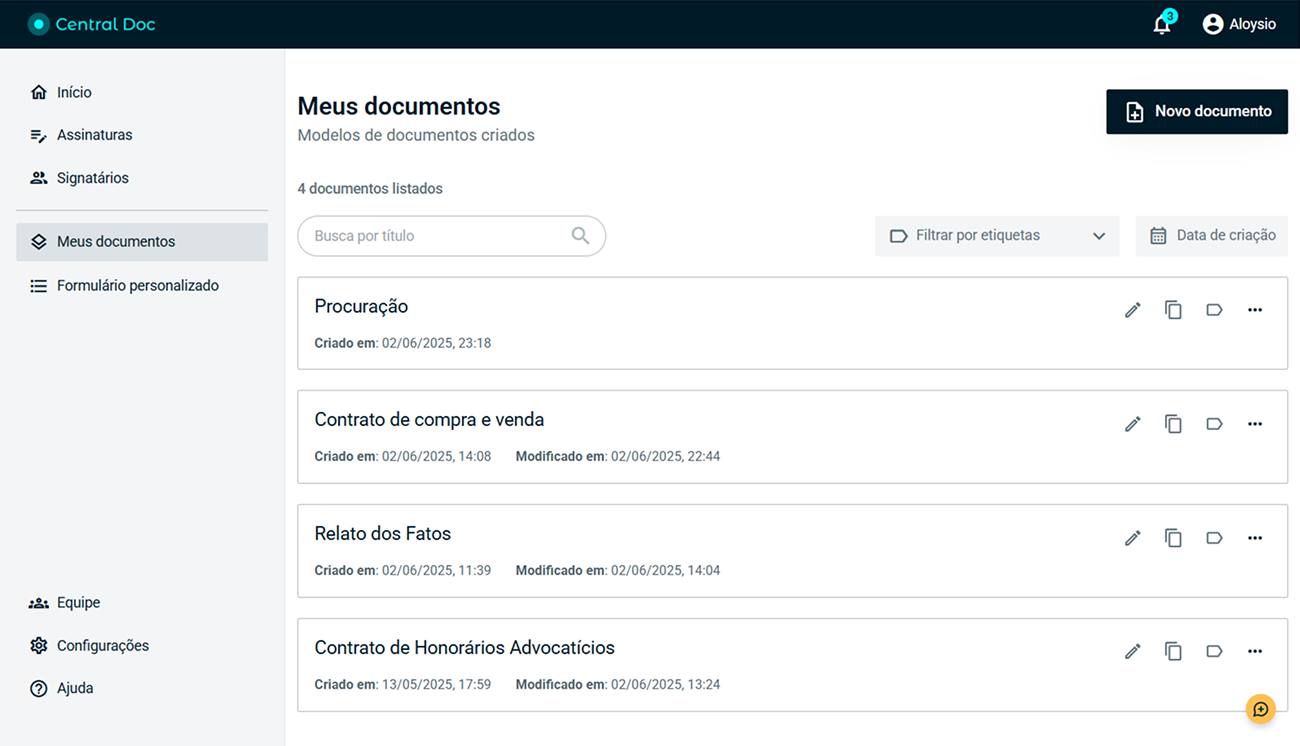1300x746 pixels.
Task: Open more options for Contrato de Honorários Advocatícios
Action: point(1255,652)
